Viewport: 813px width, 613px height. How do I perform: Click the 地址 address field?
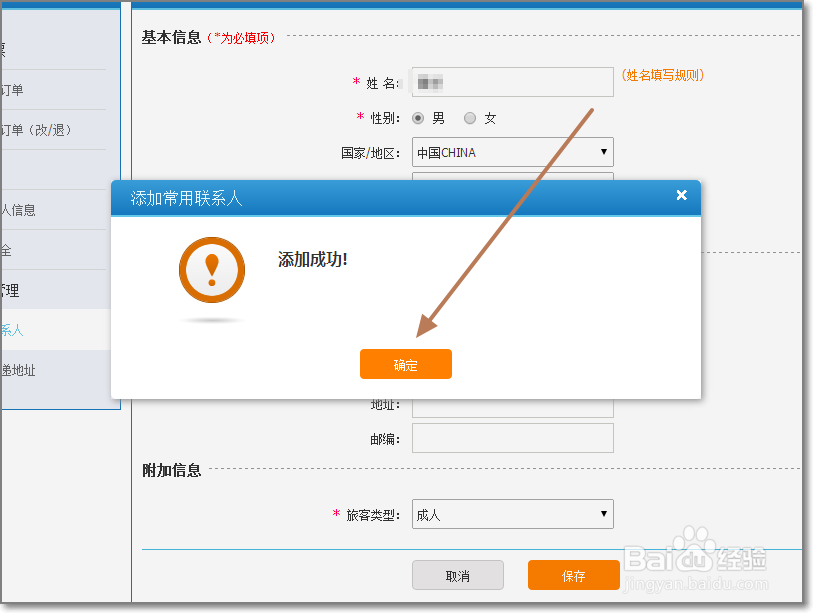[x=512, y=406]
